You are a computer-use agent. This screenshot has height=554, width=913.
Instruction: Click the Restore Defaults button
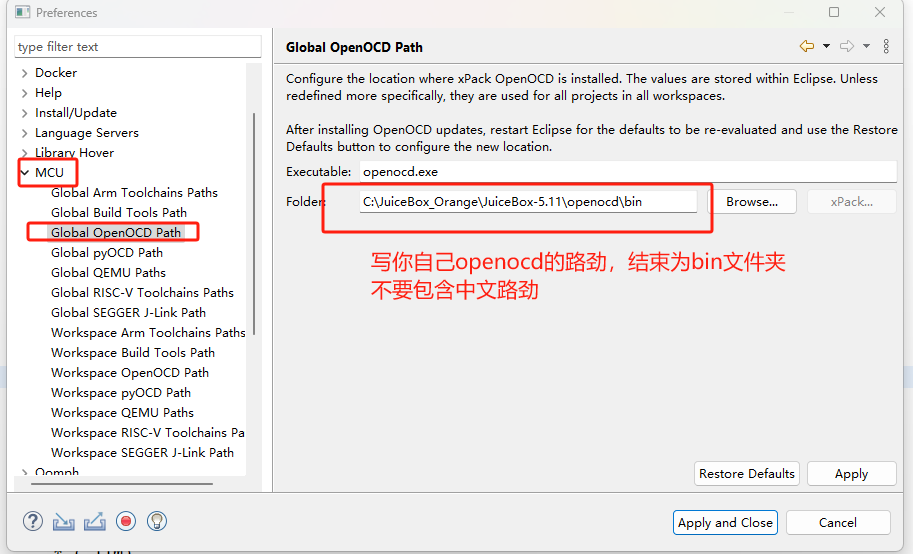pos(747,474)
